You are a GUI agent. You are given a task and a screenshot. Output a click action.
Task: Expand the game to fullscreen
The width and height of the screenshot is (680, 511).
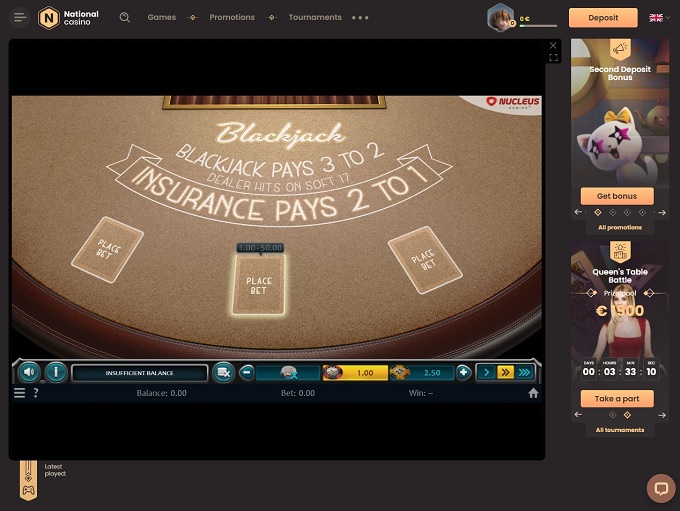[554, 58]
